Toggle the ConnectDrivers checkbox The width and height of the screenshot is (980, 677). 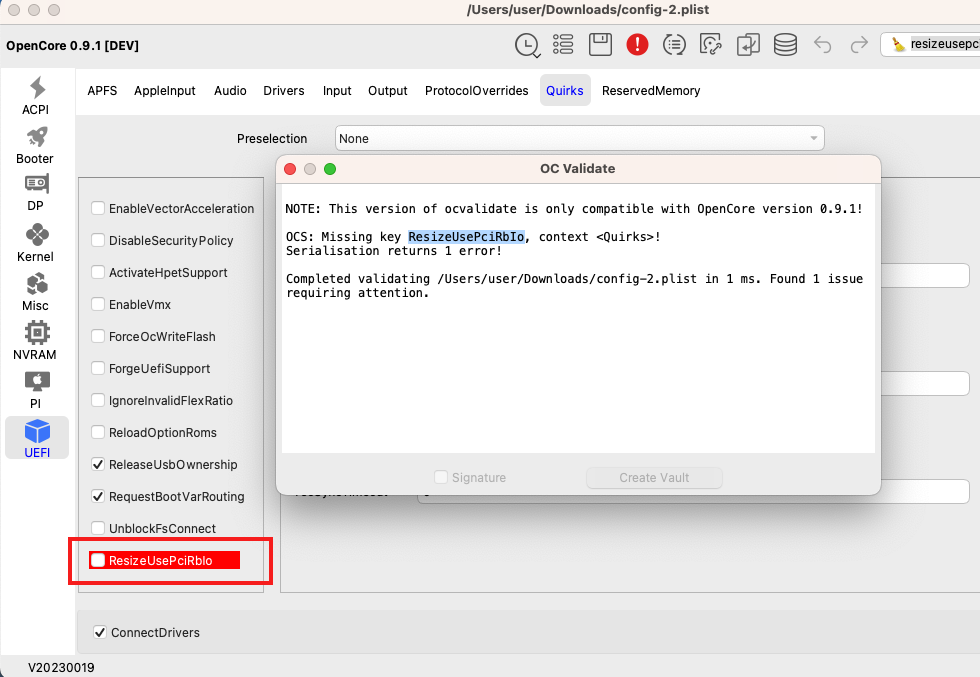coord(100,632)
